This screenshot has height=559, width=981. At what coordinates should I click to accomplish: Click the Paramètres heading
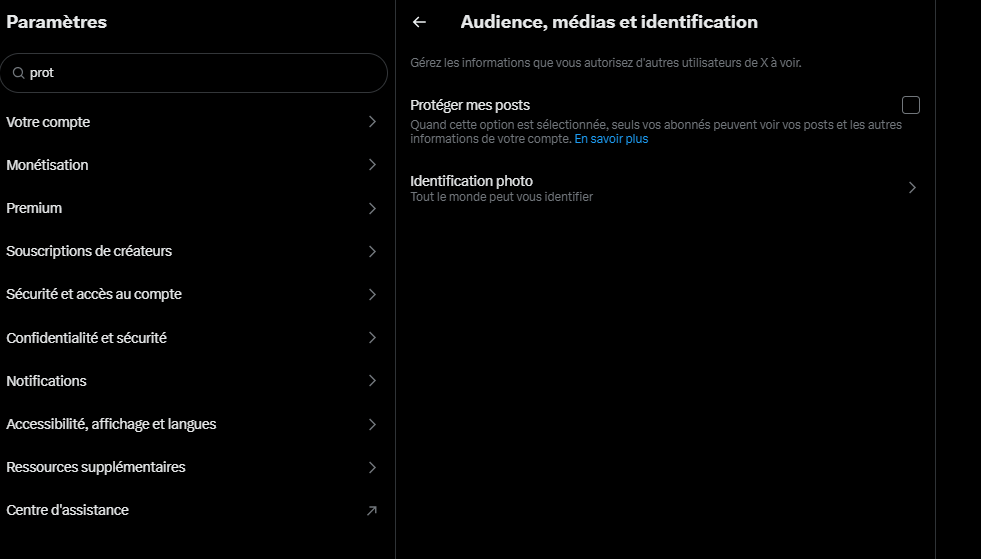point(56,22)
